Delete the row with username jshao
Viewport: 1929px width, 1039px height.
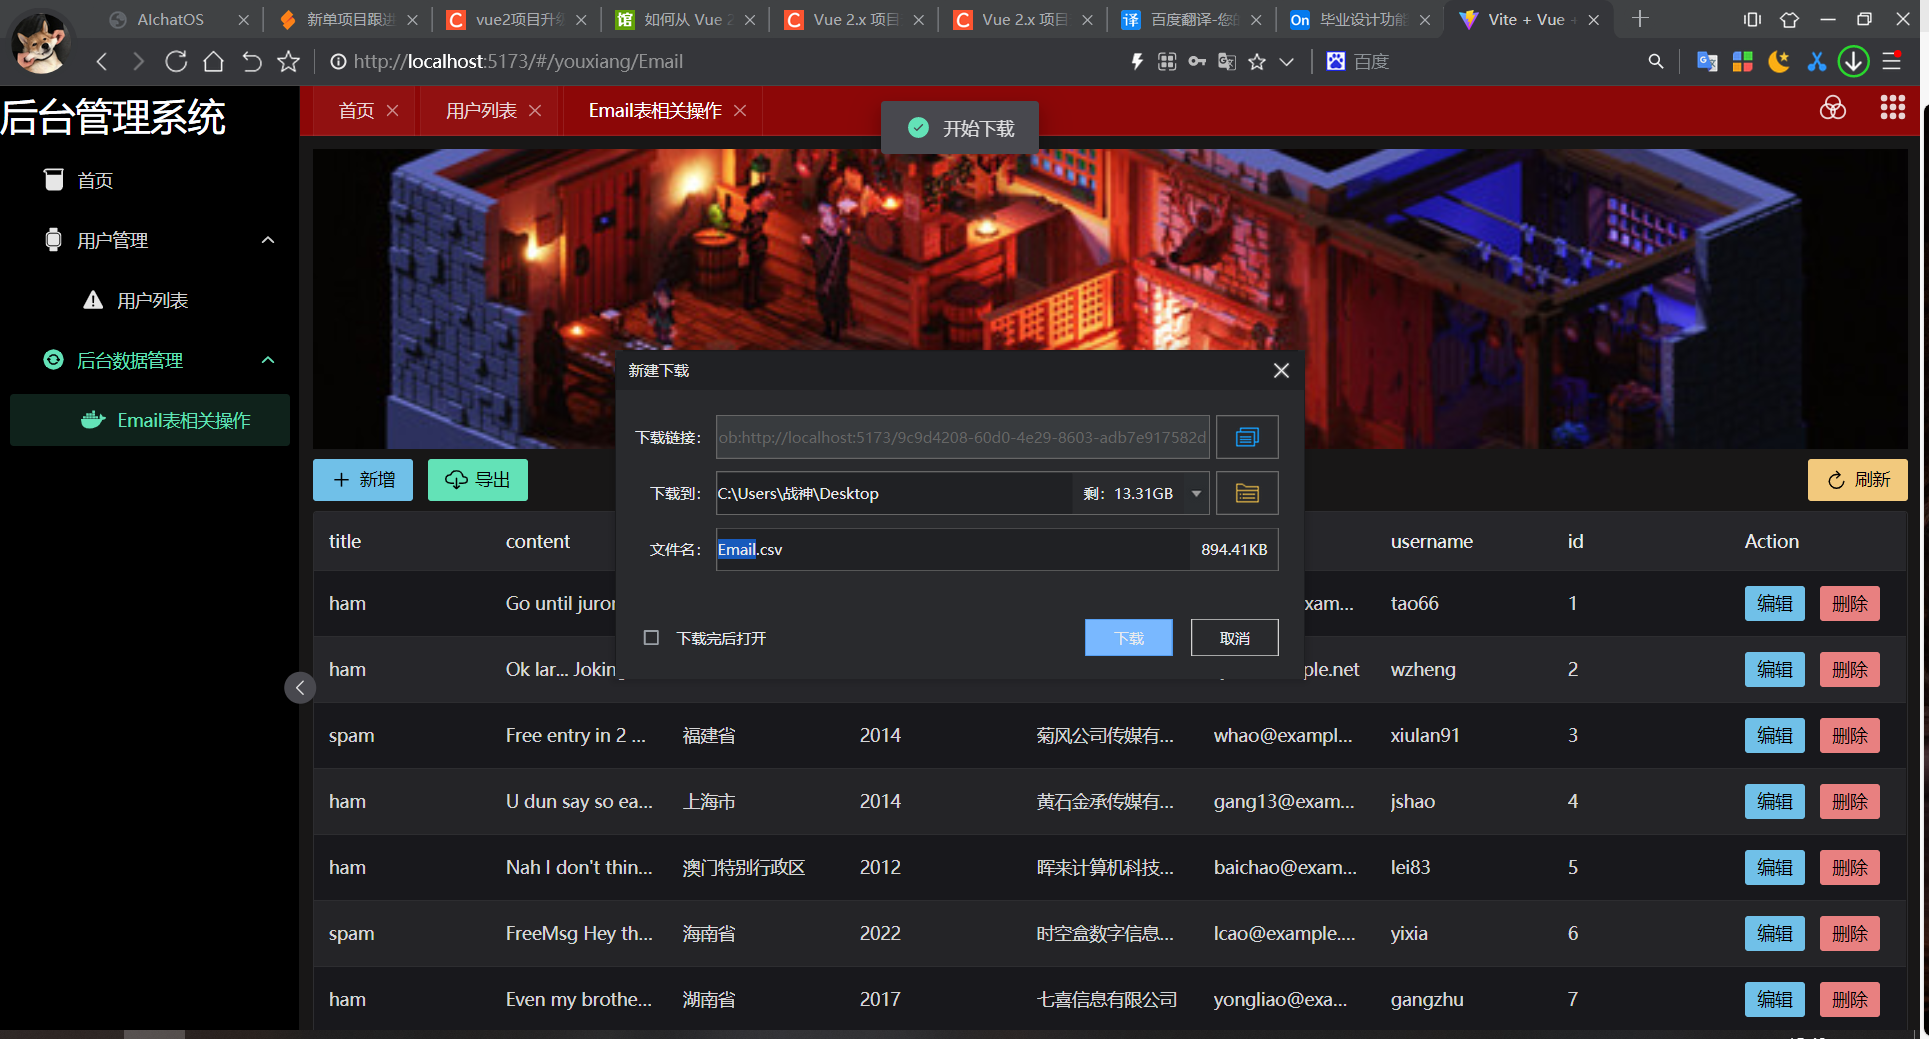click(1850, 801)
